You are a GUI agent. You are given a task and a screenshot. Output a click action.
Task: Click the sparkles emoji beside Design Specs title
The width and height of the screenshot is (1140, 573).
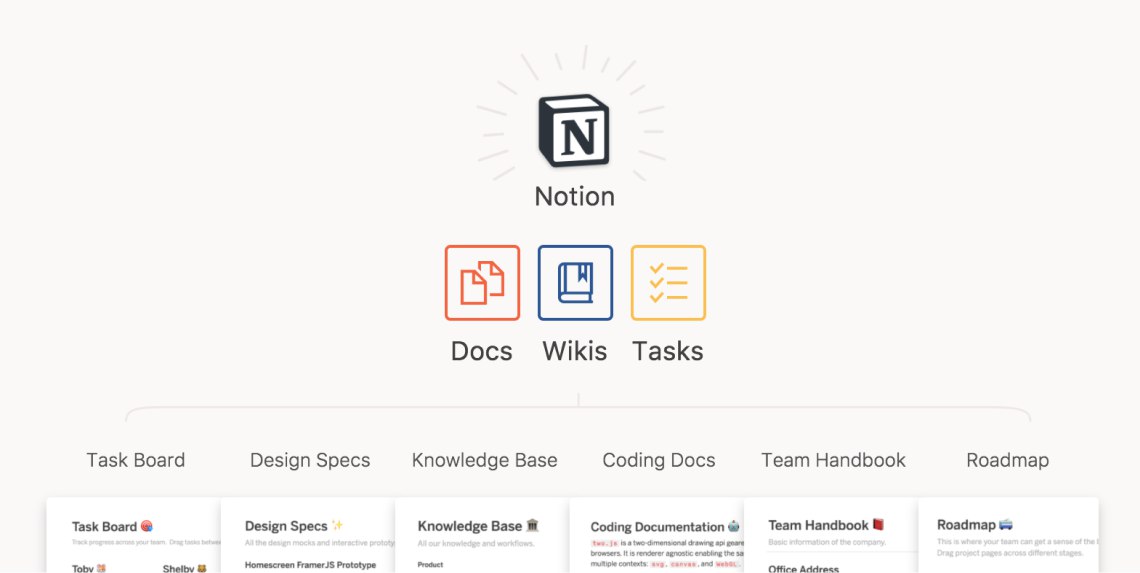point(337,525)
